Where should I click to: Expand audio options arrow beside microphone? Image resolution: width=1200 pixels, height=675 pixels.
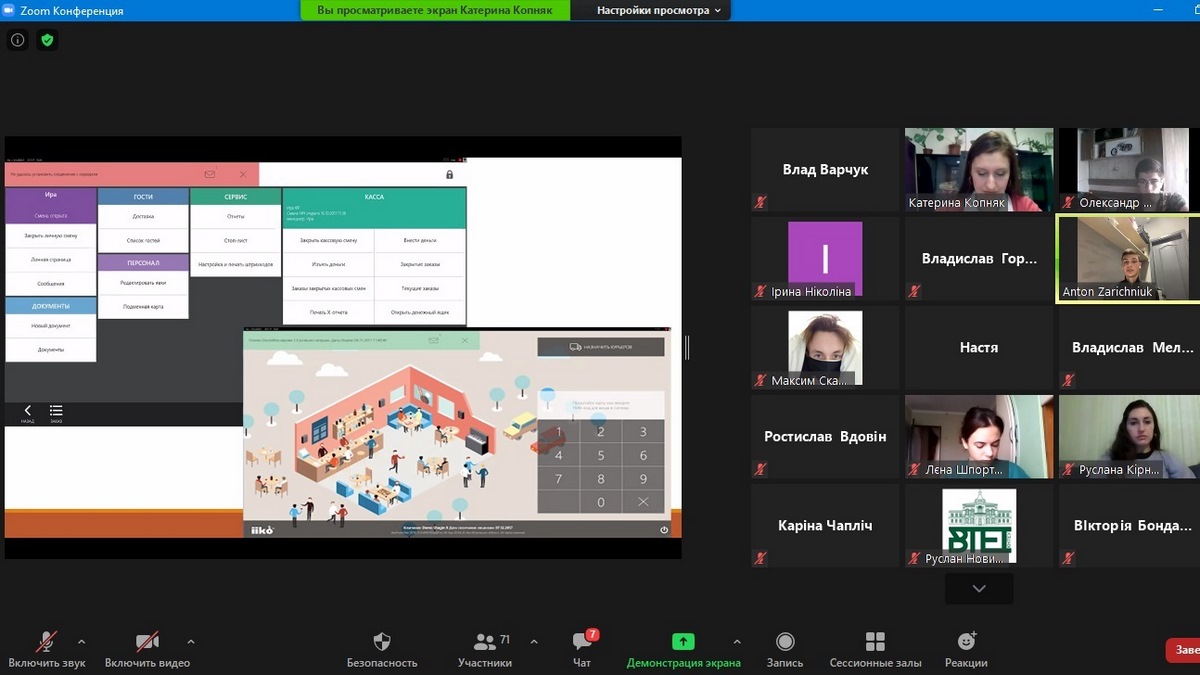[x=82, y=642]
